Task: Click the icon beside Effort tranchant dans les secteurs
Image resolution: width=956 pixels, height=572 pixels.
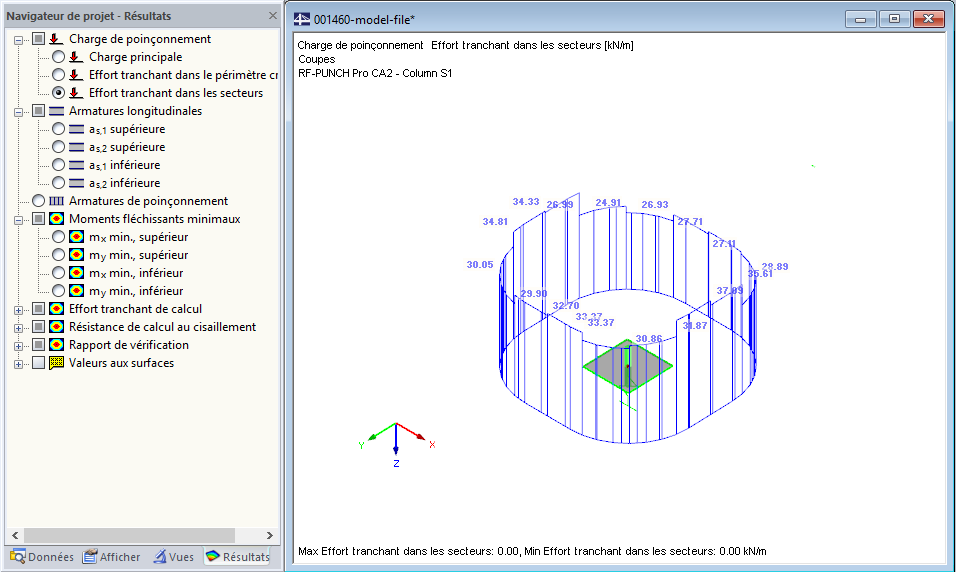Action: pyautogui.click(x=76, y=93)
